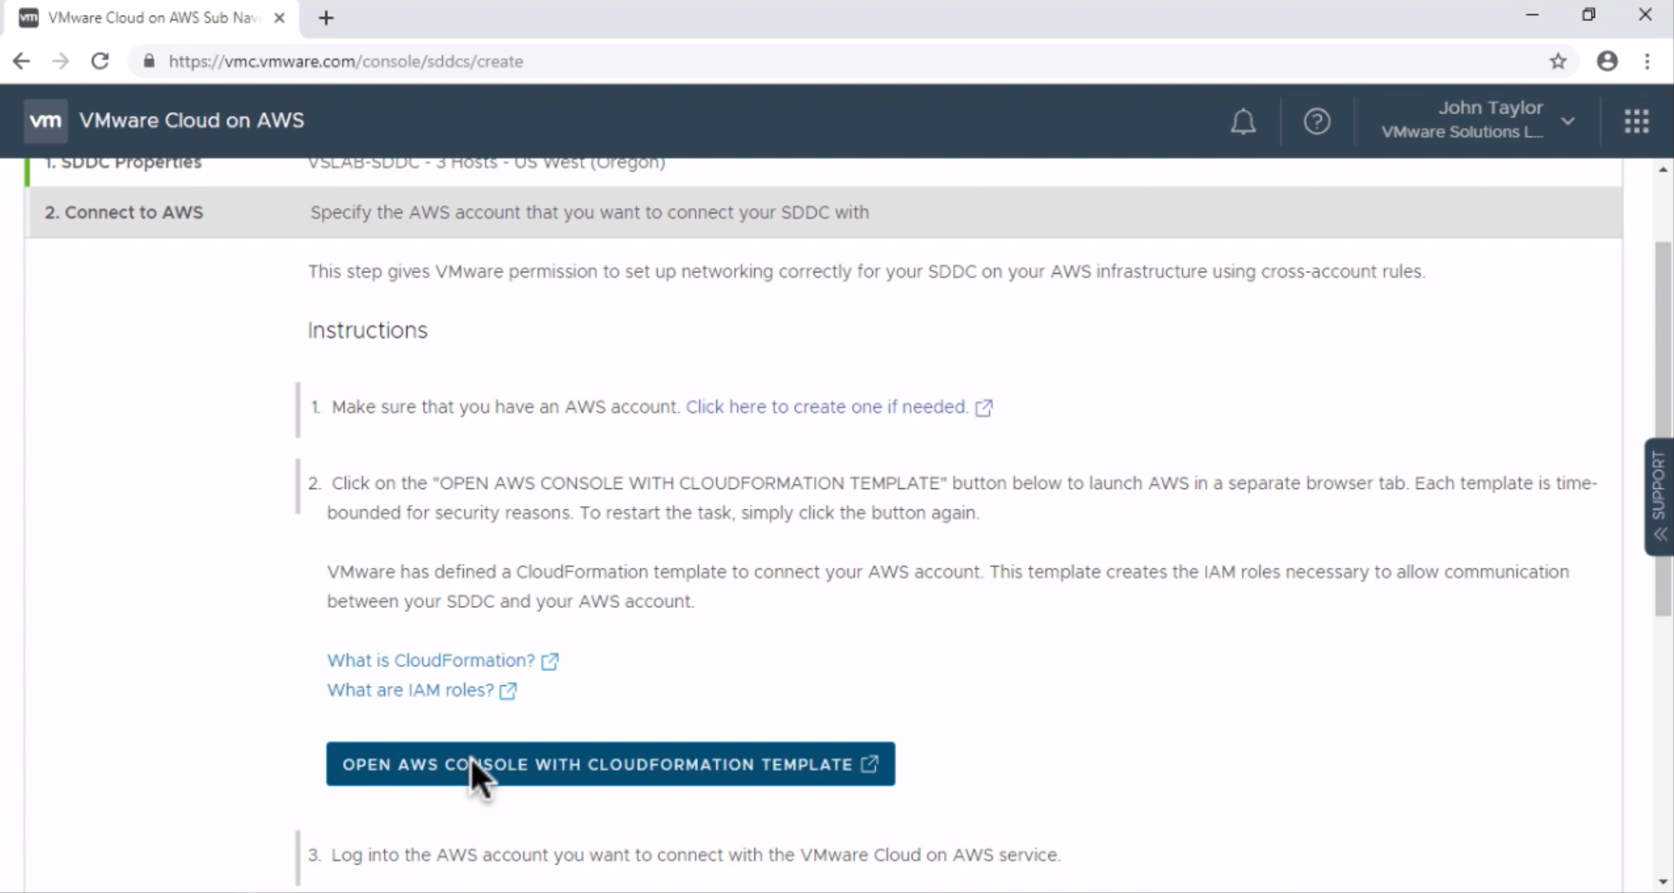
Task: Bookmark this page with star icon
Action: coord(1558,61)
